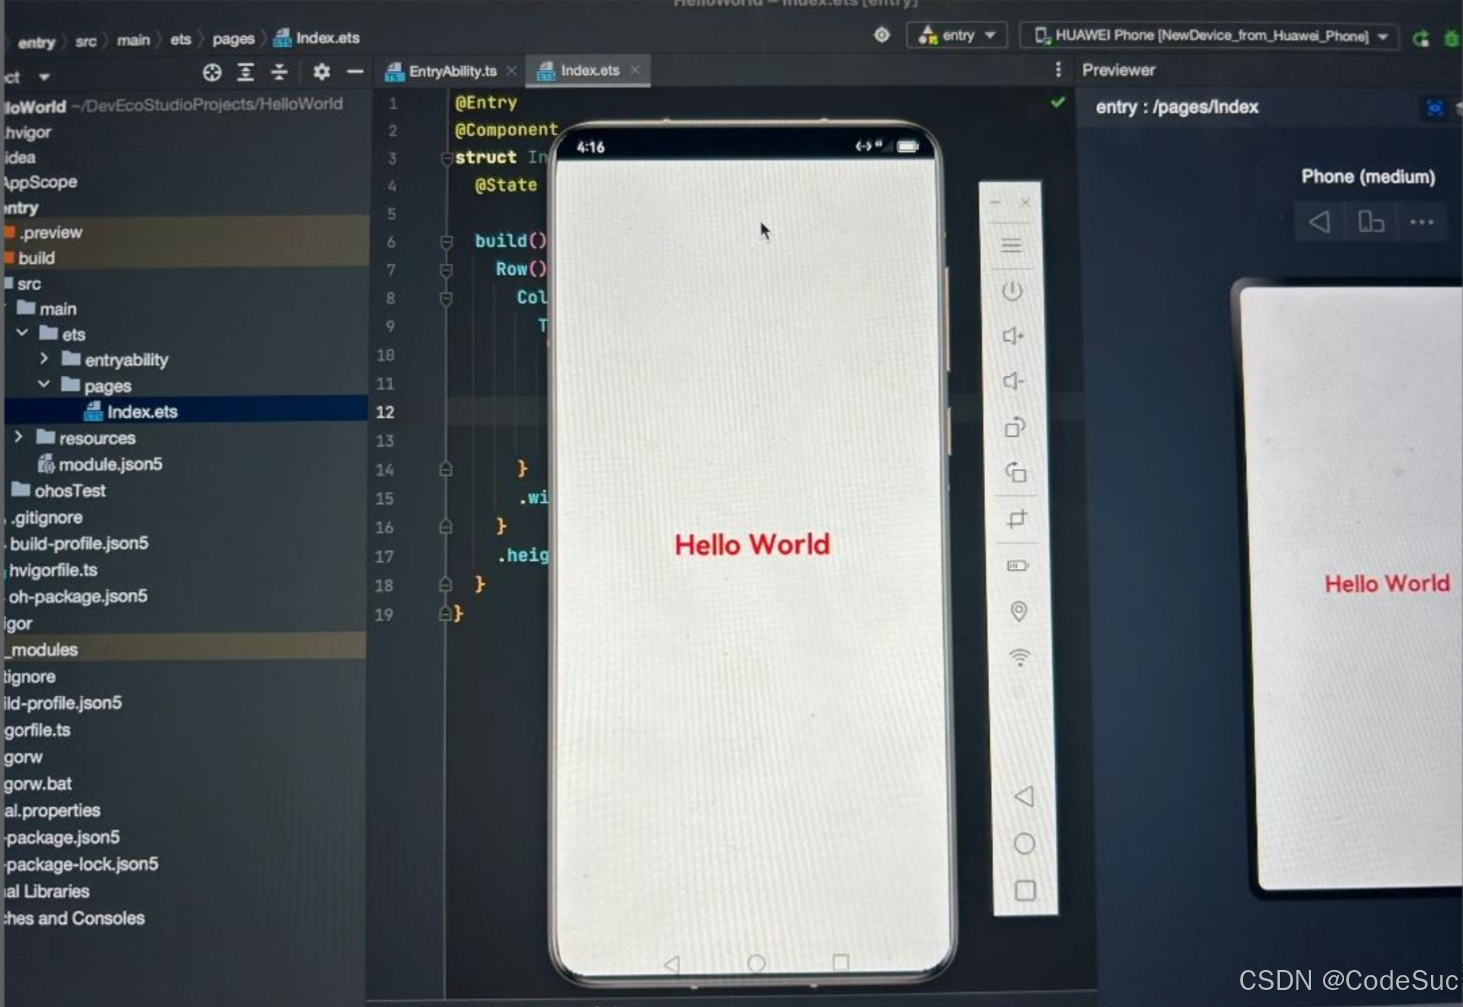Open emulator location pin settings
1463x1007 pixels.
pyautogui.click(x=1019, y=611)
